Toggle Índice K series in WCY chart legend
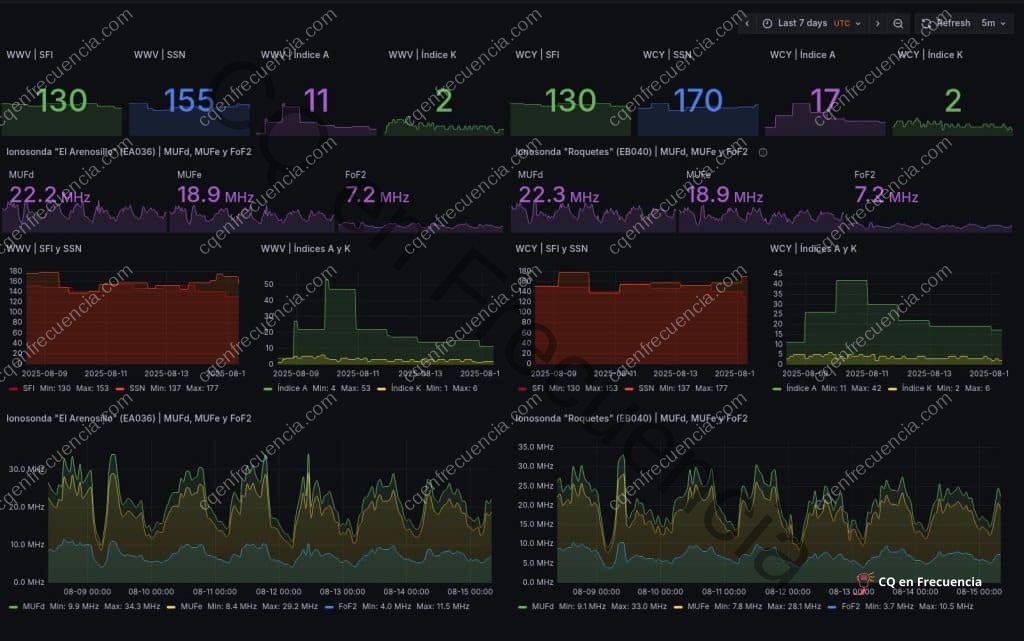Image resolution: width=1024 pixels, height=641 pixels. (x=930, y=387)
